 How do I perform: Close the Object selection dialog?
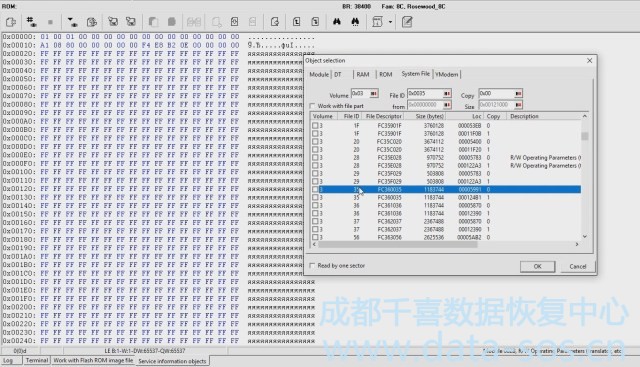click(589, 60)
